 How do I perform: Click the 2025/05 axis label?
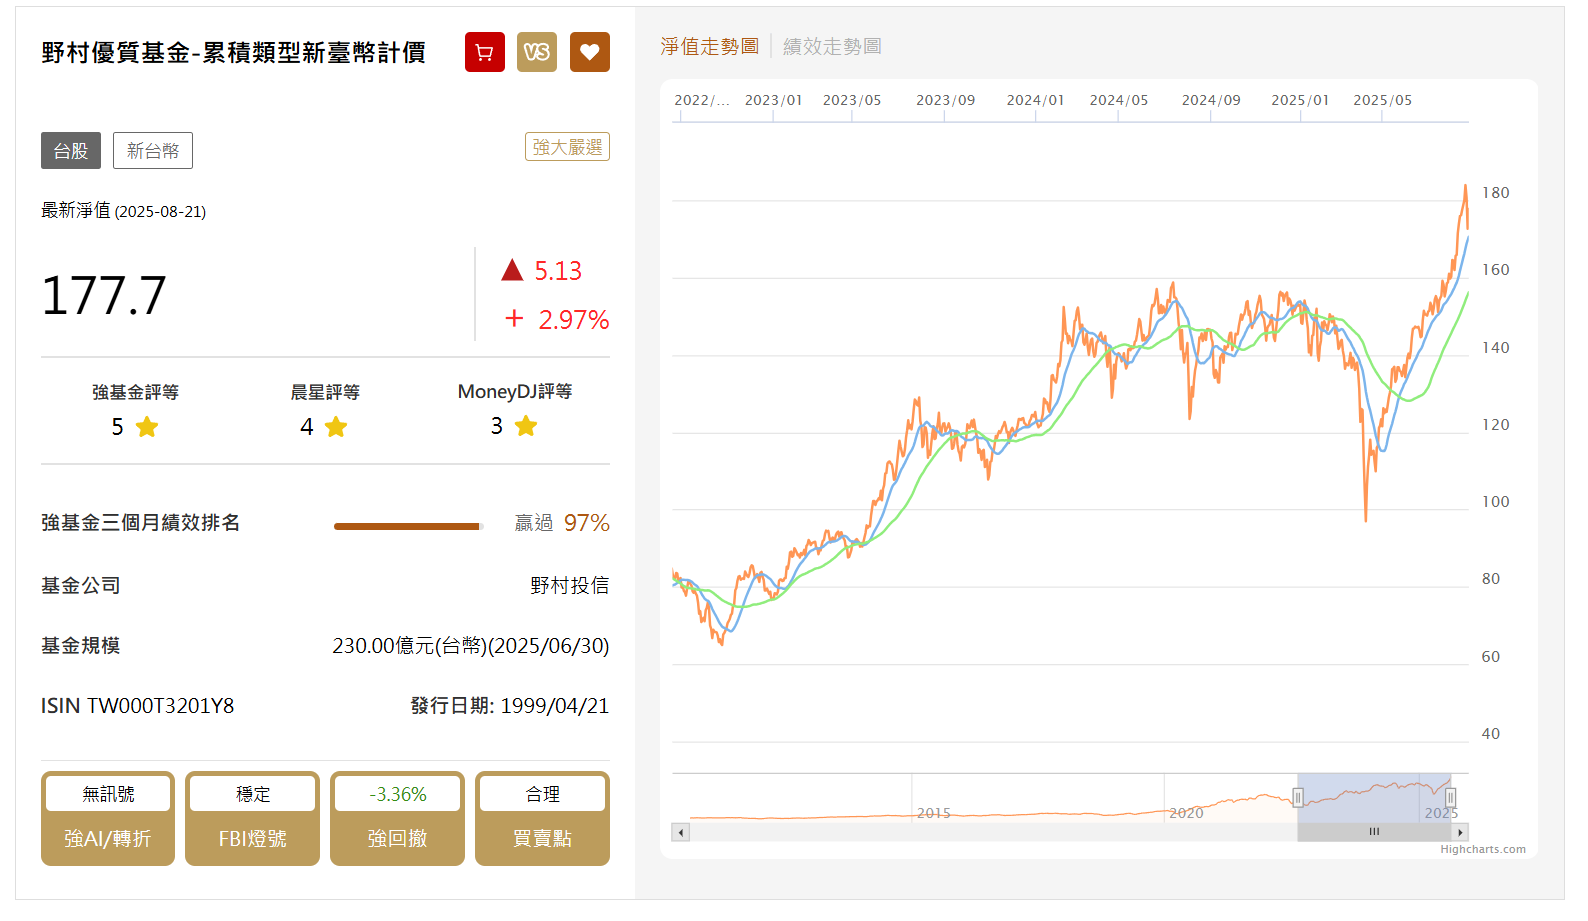click(x=1382, y=100)
